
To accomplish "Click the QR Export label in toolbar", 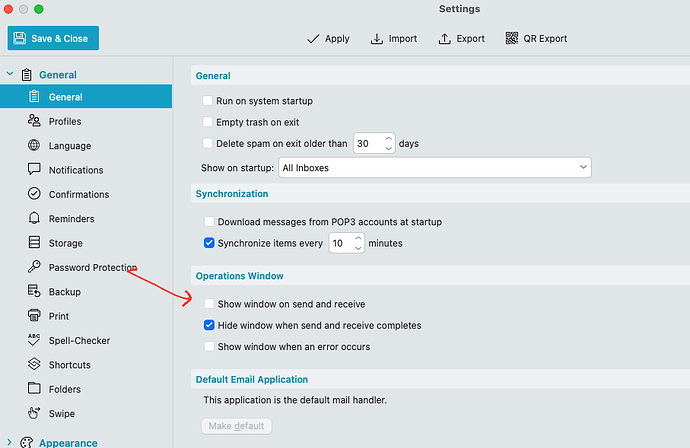I will (545, 39).
